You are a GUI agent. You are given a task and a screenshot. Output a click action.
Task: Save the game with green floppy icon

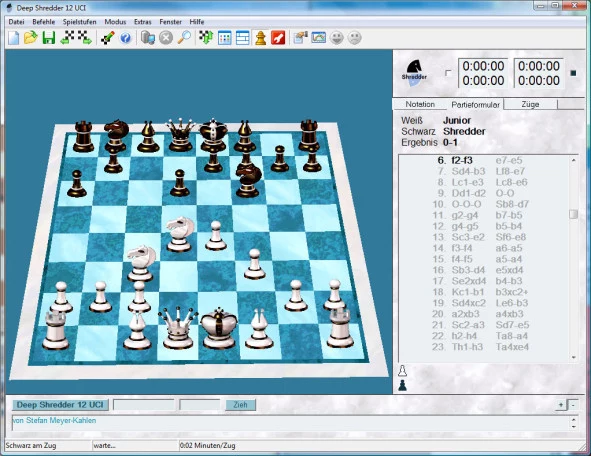coord(49,38)
